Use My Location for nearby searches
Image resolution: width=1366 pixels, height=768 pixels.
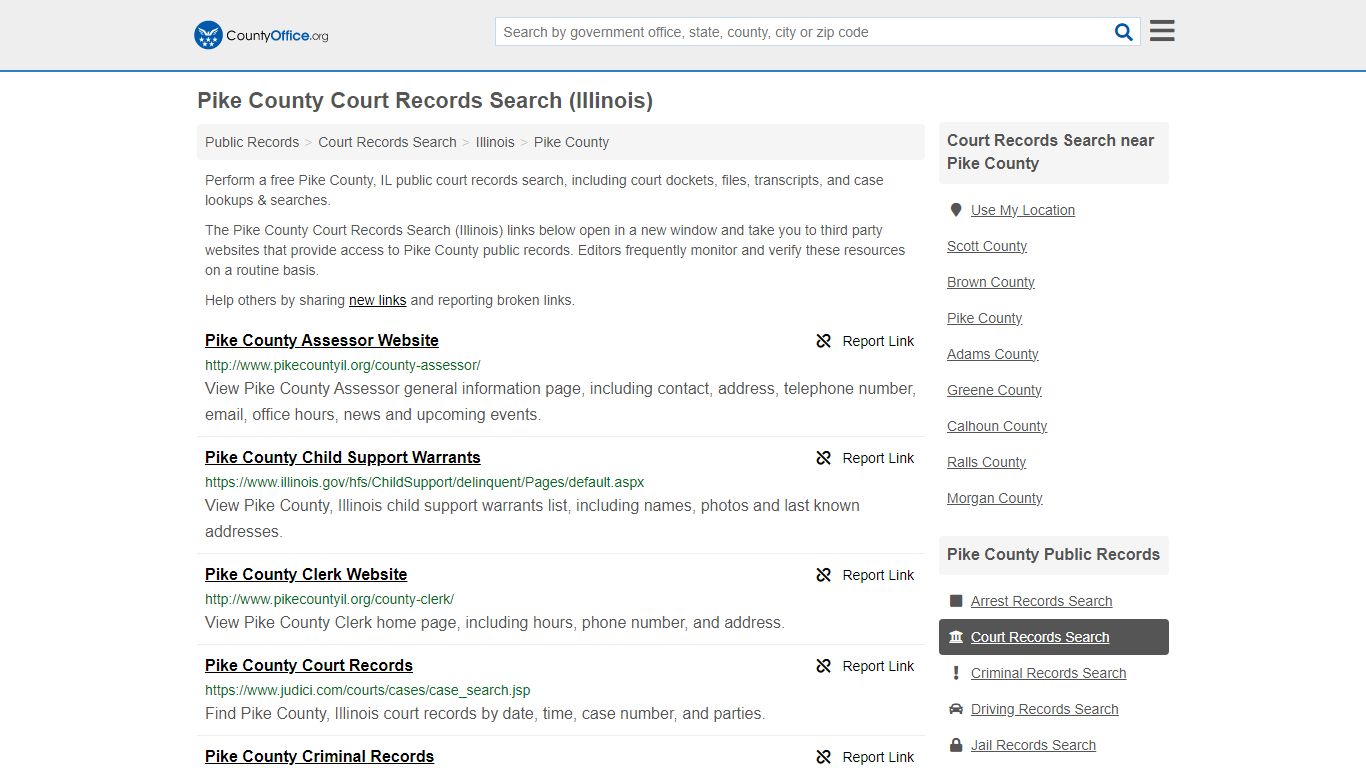(x=1023, y=210)
